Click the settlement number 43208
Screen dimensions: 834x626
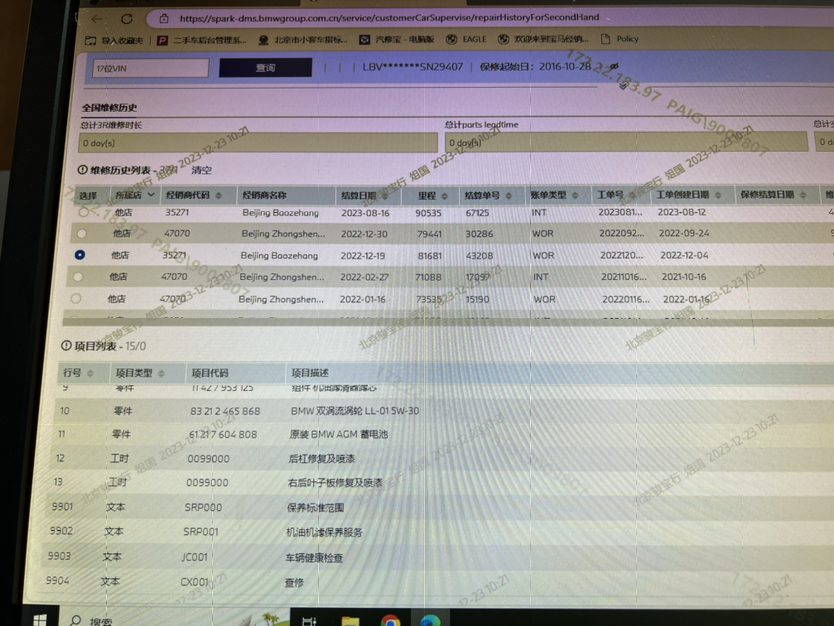(x=479, y=256)
